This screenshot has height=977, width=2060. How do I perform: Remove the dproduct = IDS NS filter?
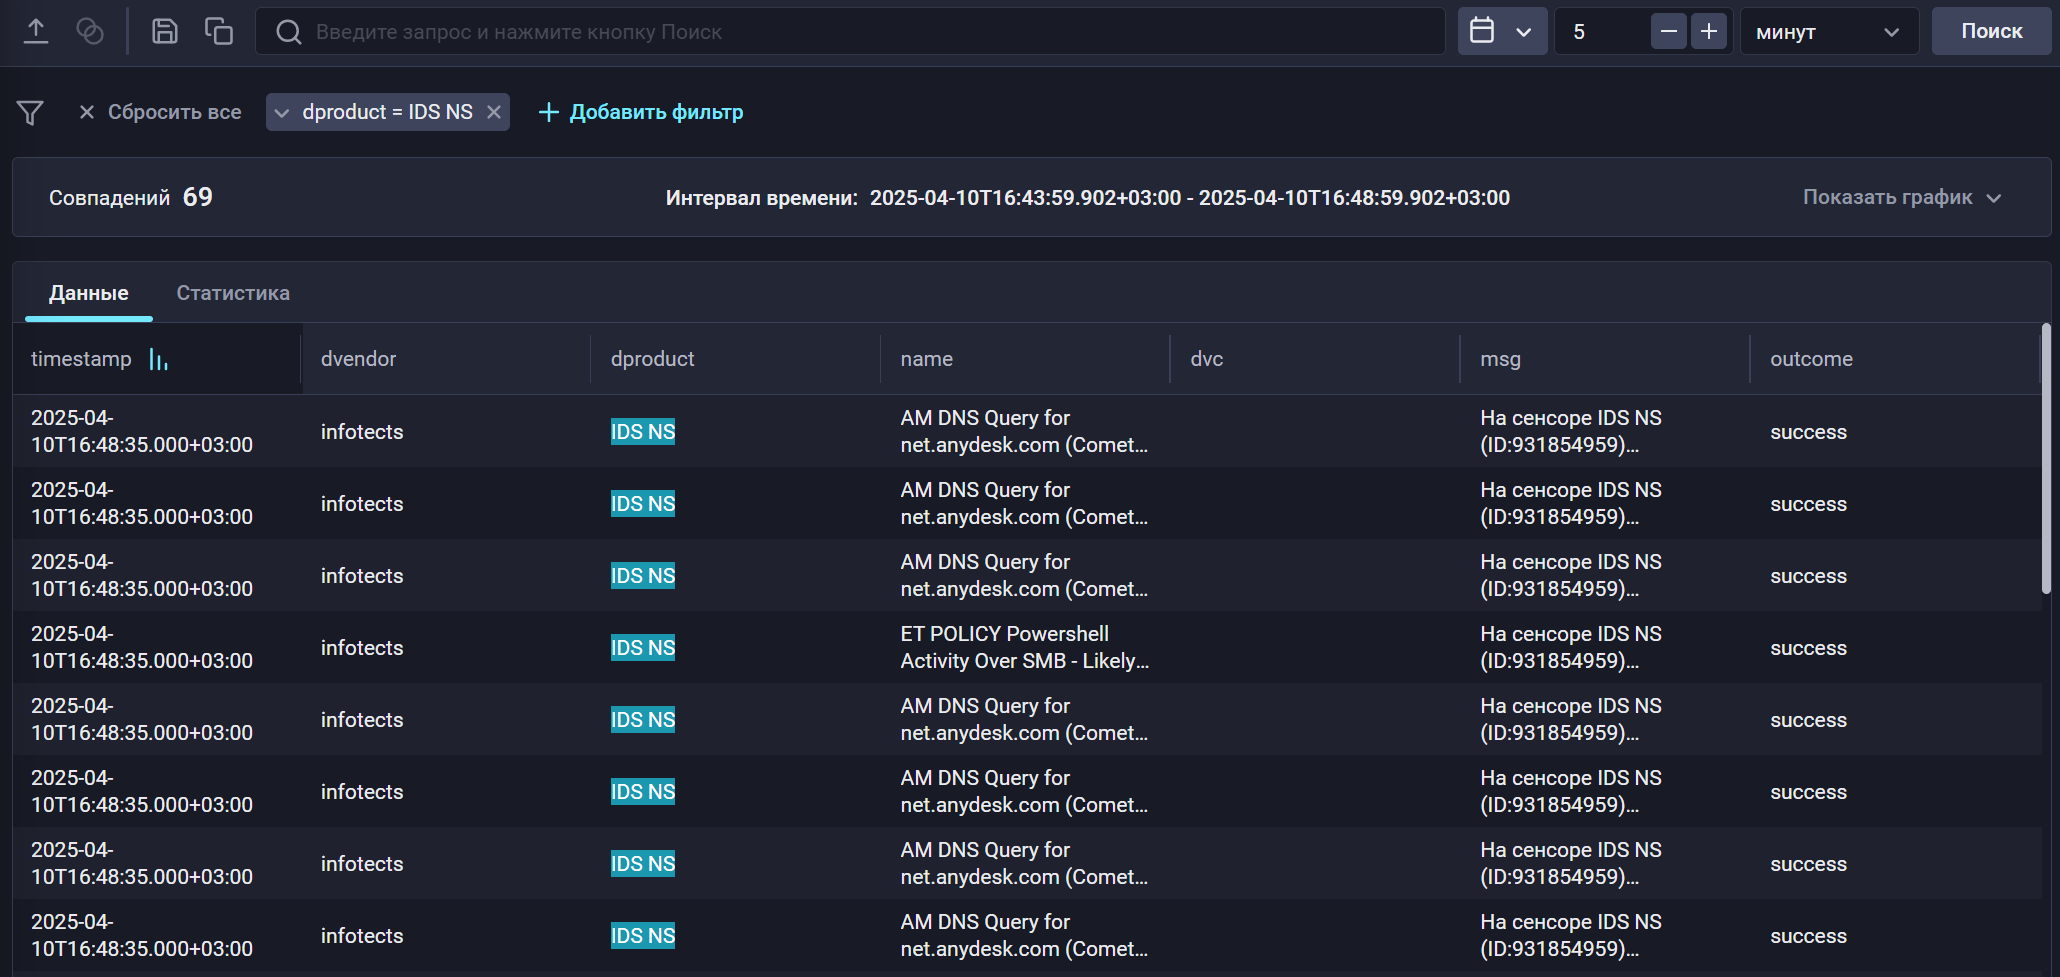click(494, 112)
